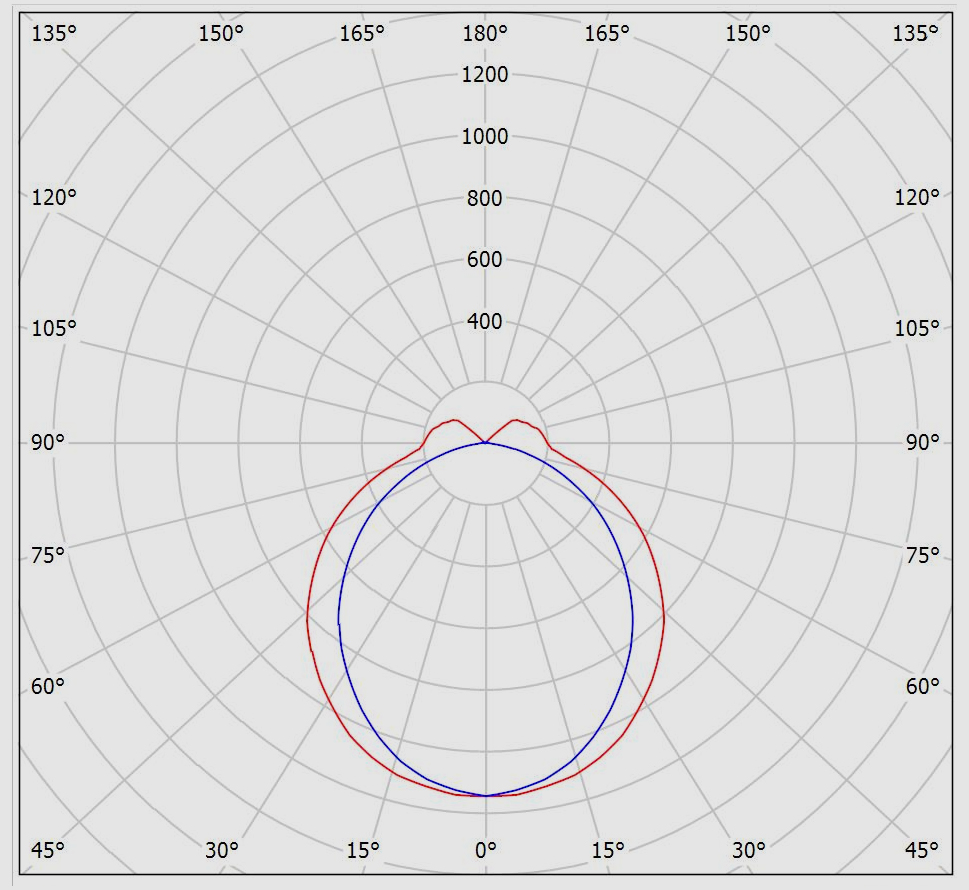Click the 0° angle label

(x=485, y=850)
